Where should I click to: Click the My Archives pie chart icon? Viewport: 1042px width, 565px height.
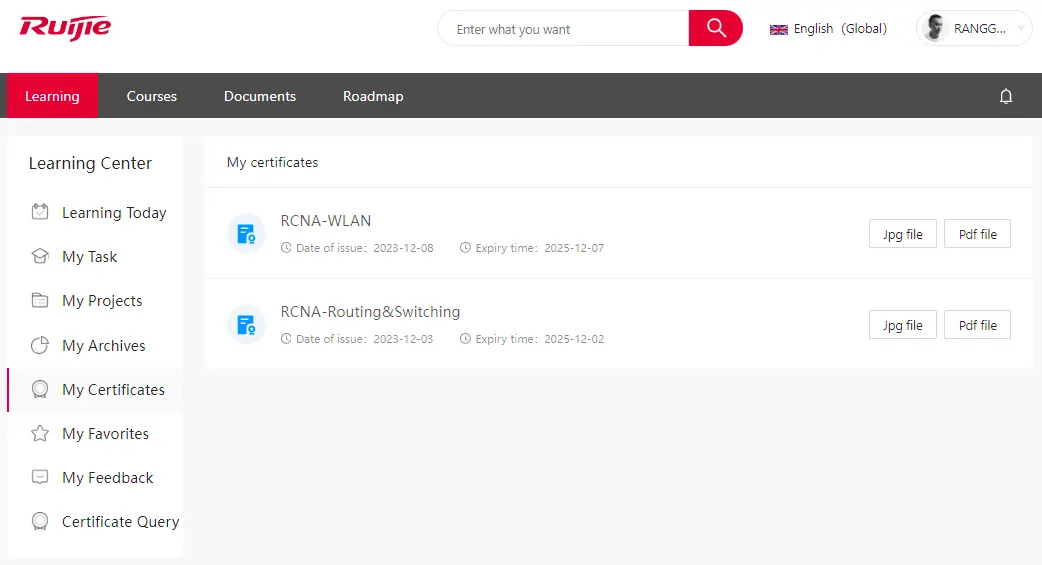tap(40, 346)
